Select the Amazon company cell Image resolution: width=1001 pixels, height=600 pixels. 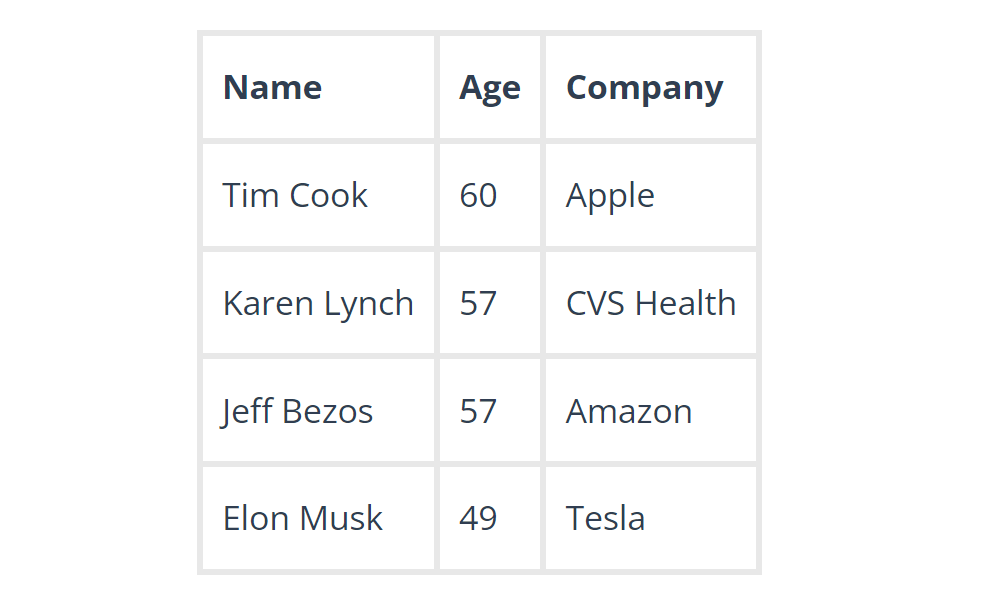[x=629, y=411]
